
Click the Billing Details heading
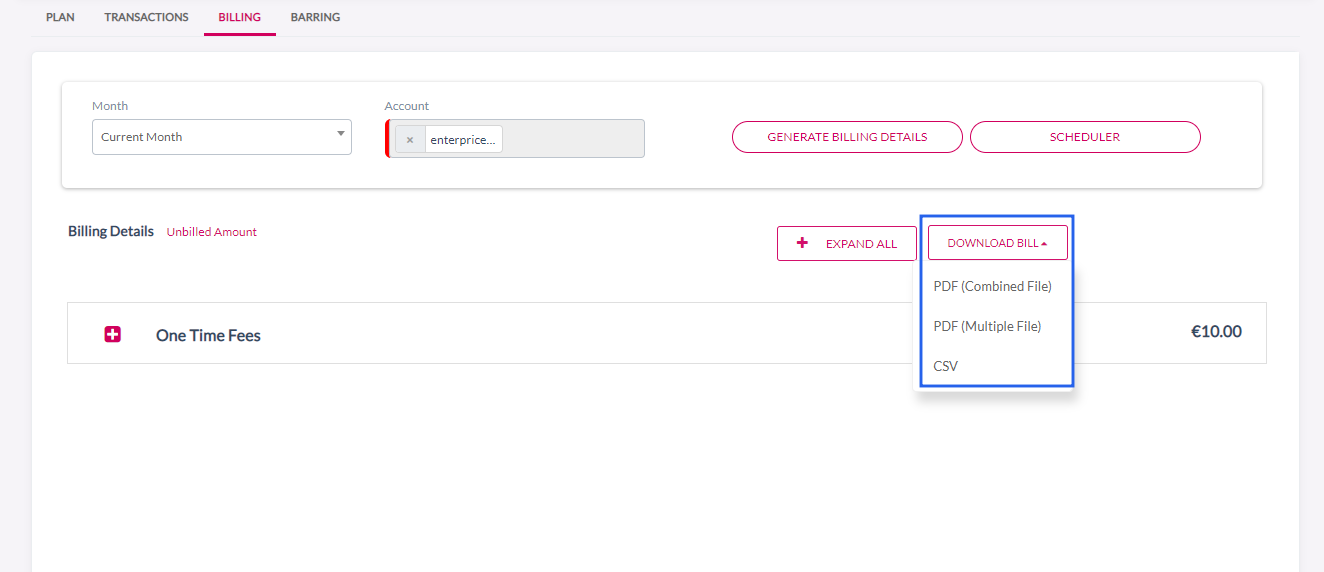pos(111,231)
